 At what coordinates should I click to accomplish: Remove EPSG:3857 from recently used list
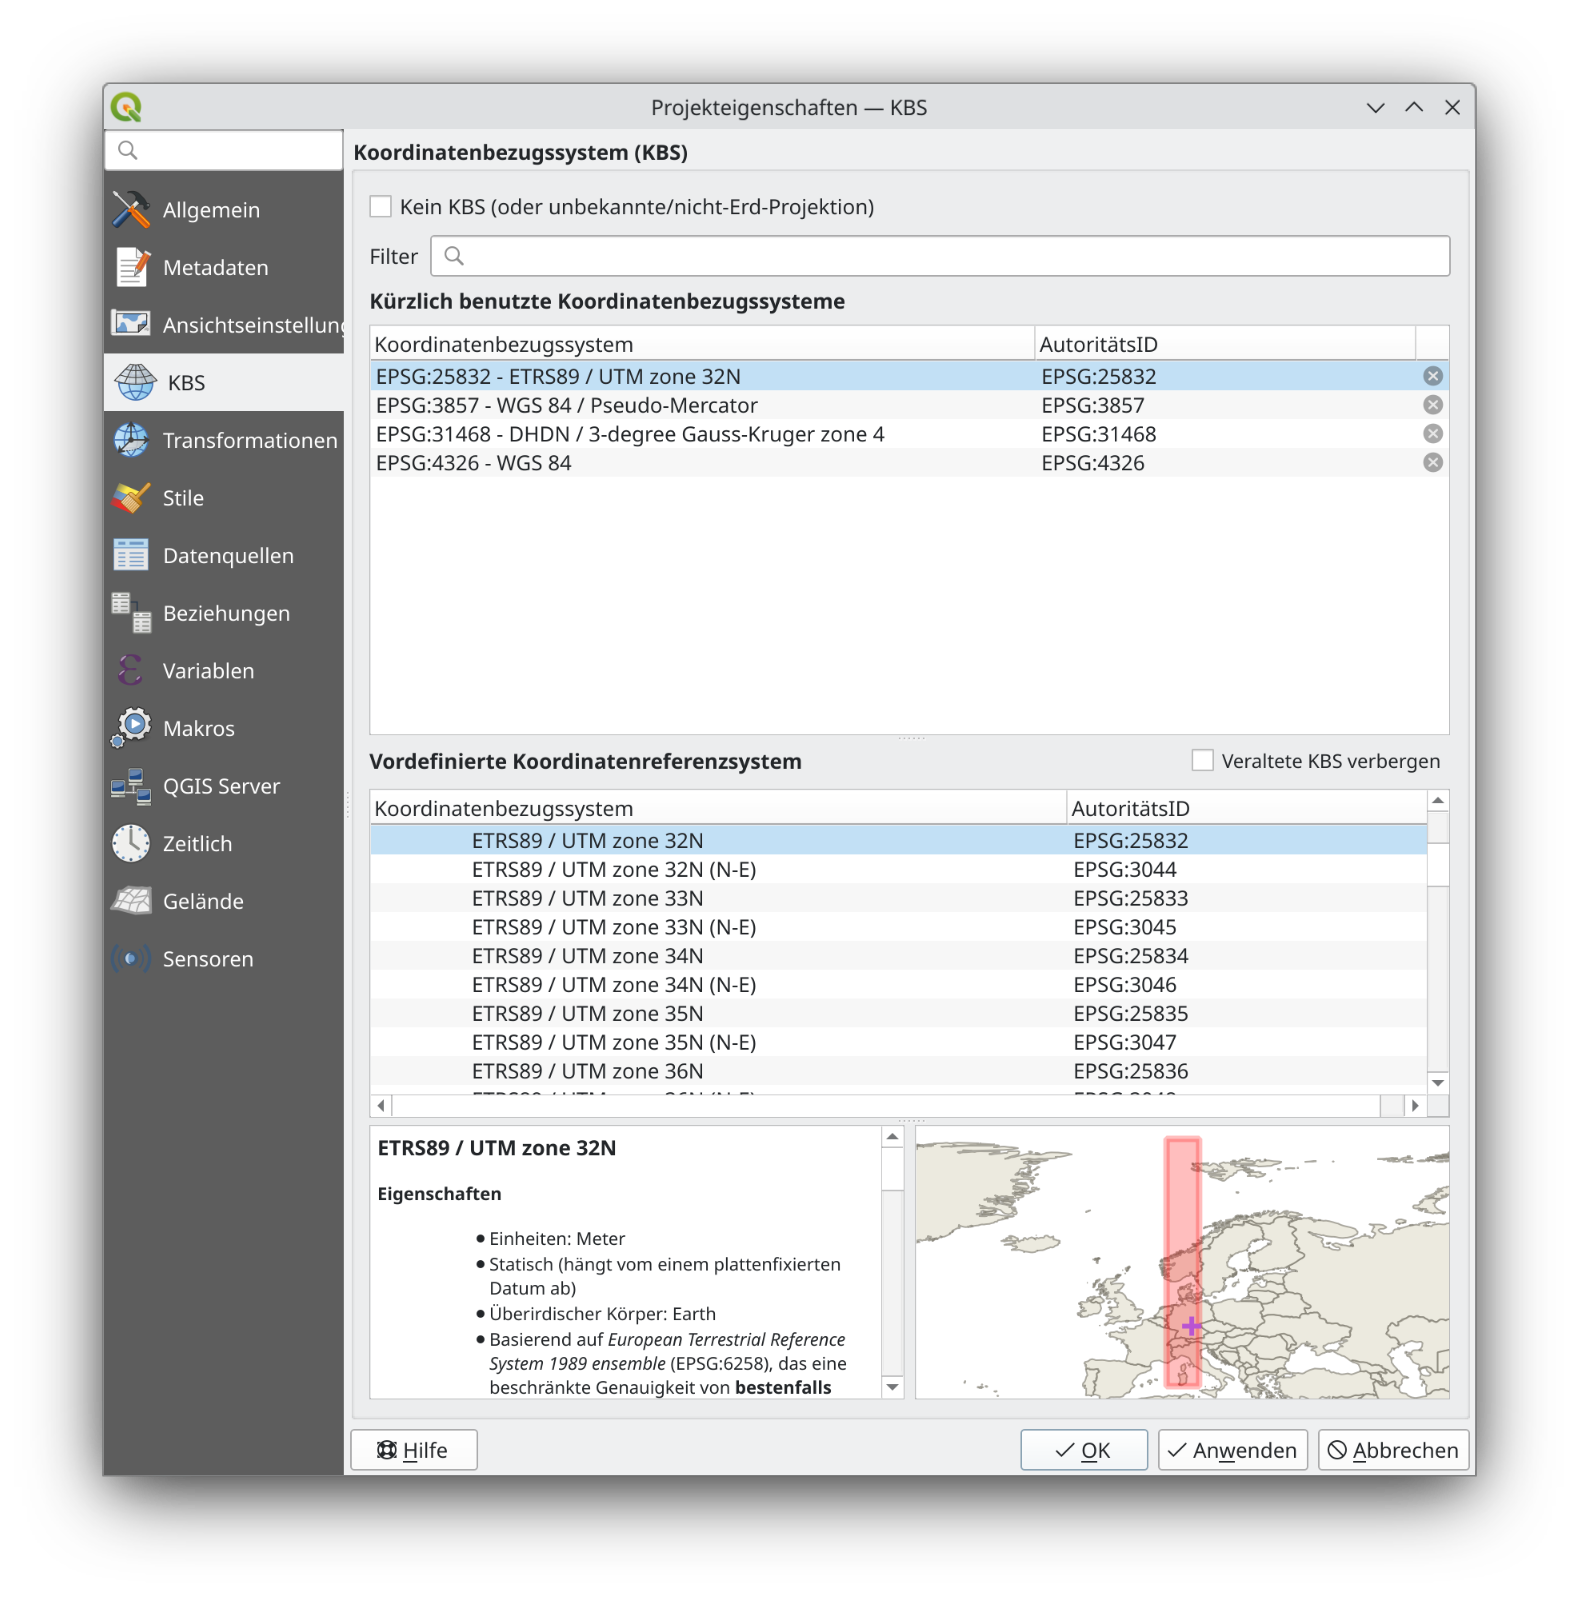(1432, 405)
